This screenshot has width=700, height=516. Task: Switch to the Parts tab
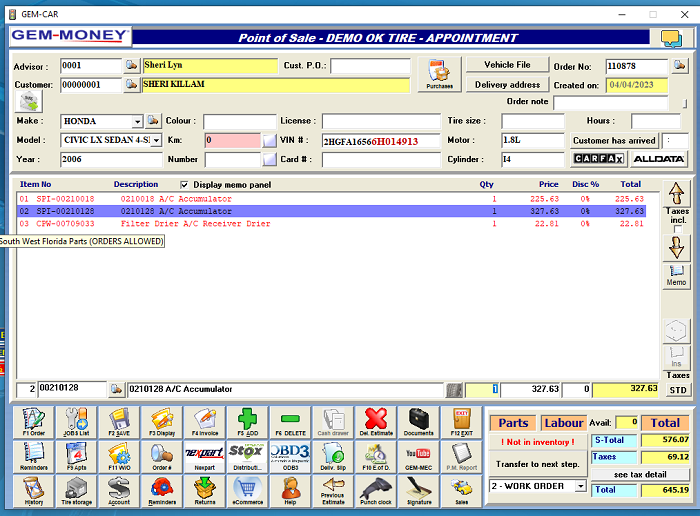click(x=513, y=423)
